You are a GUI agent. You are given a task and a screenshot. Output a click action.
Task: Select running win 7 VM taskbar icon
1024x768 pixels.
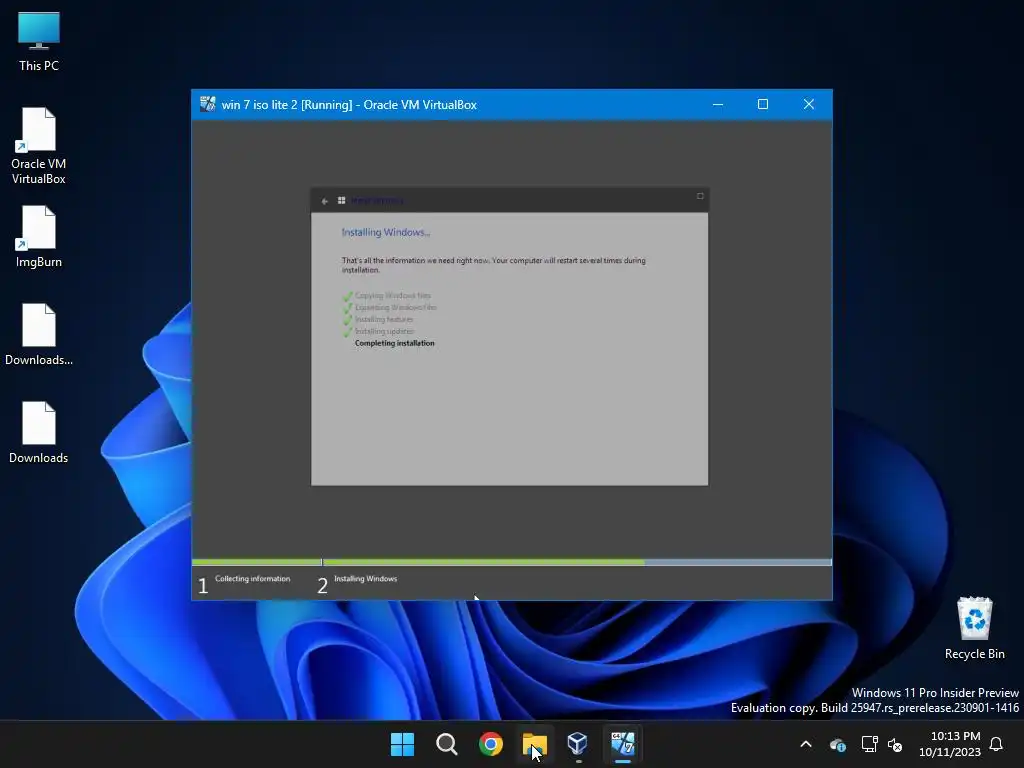coord(622,744)
